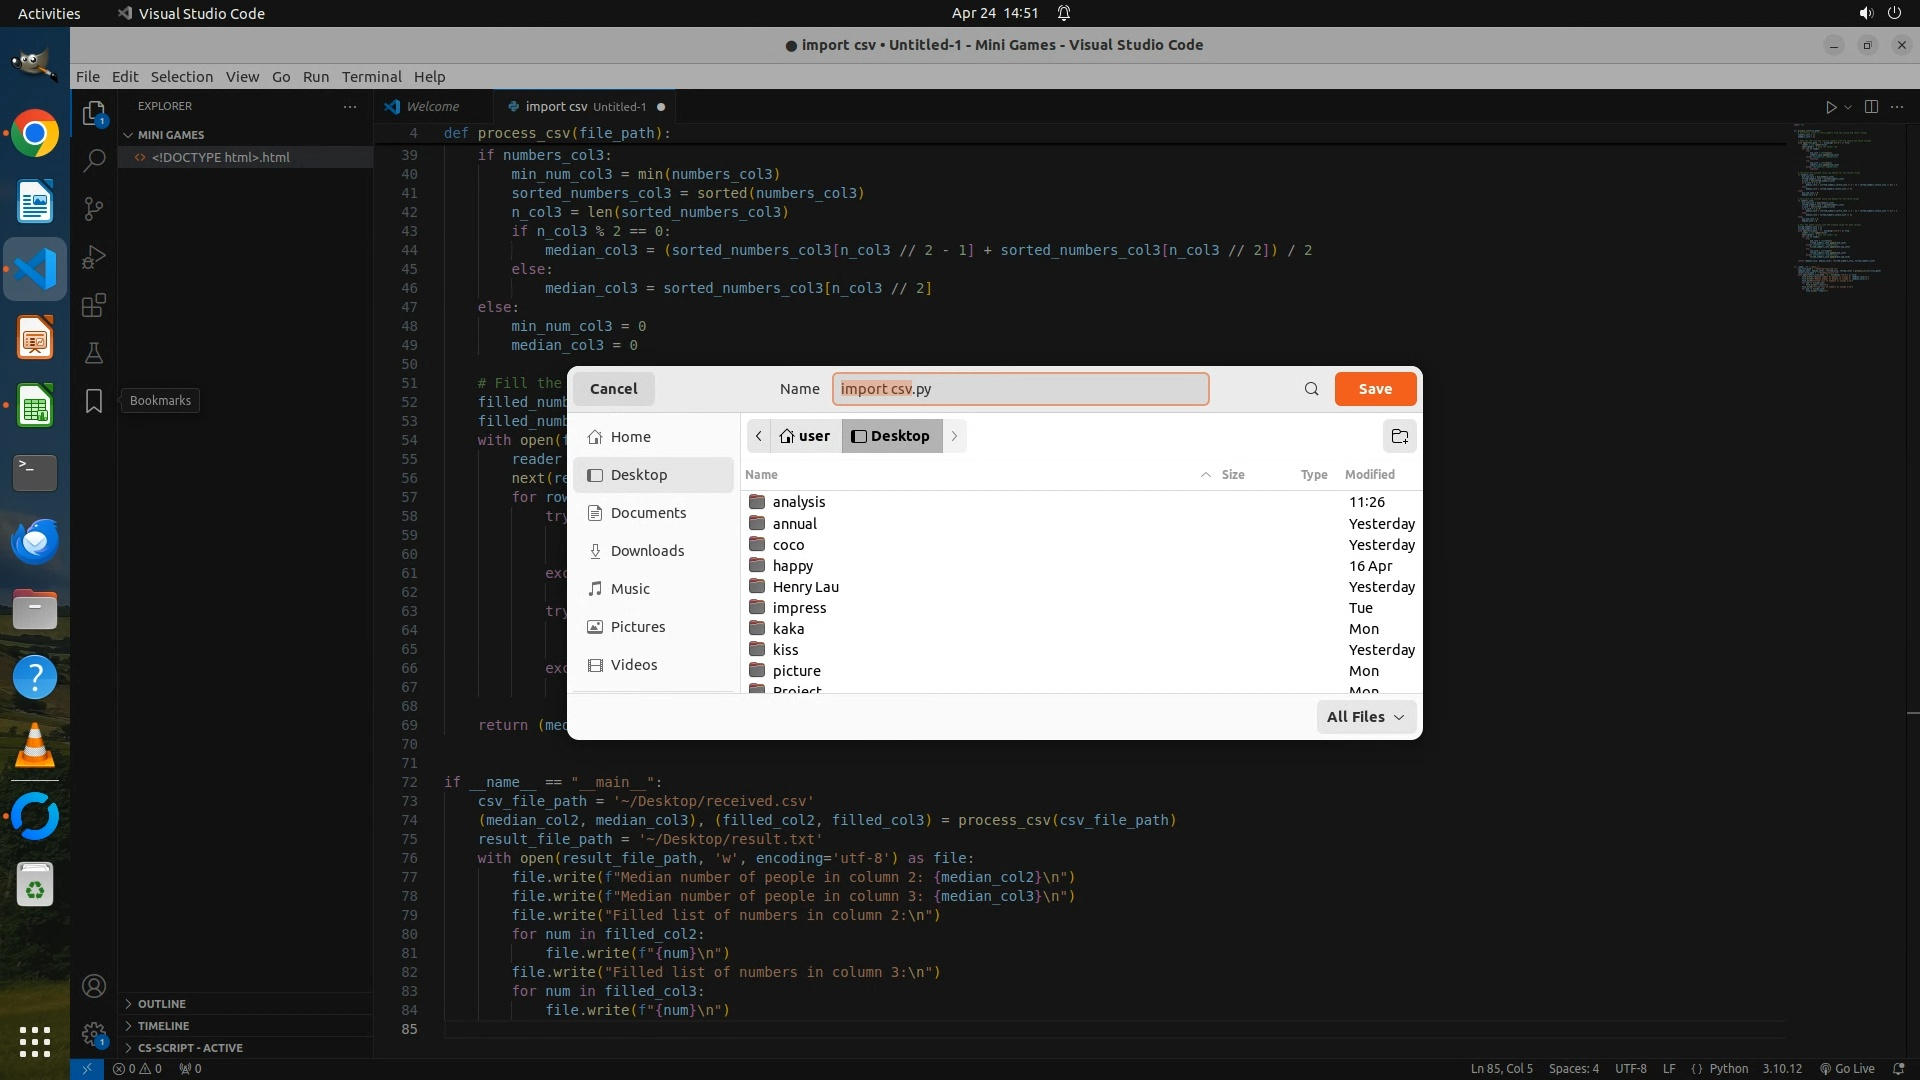Click the create new folder icon

[x=1400, y=436]
